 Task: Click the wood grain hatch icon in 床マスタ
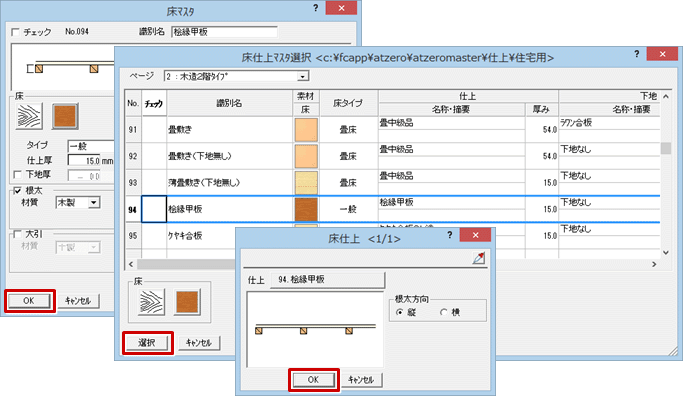click(x=29, y=116)
